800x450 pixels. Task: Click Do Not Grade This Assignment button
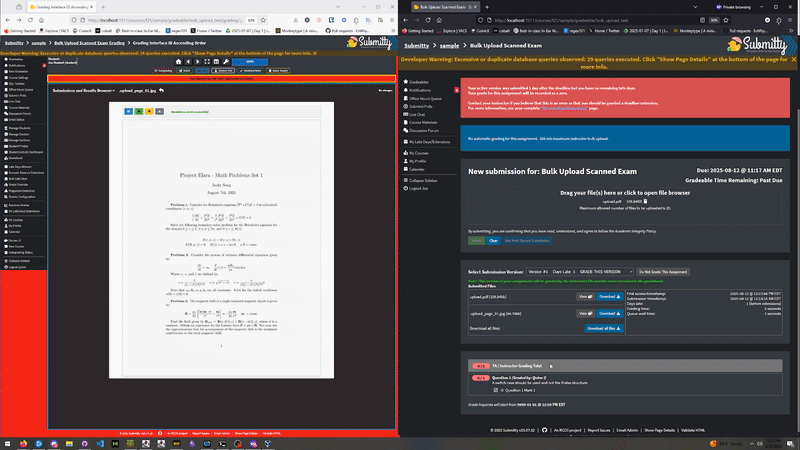pyautogui.click(x=663, y=272)
